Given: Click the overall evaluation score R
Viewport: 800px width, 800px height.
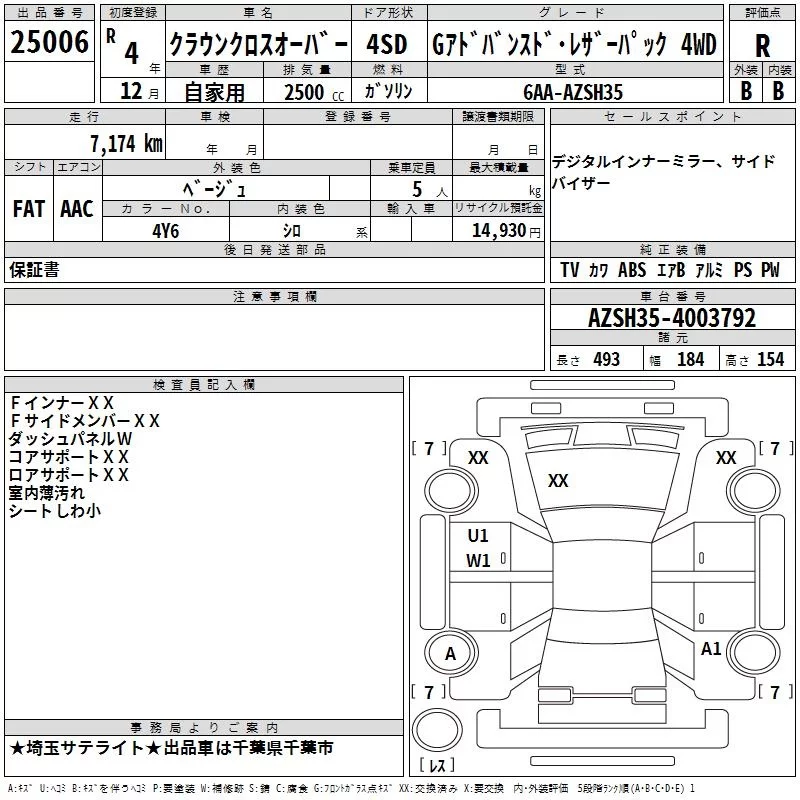Looking at the screenshot, I should pyautogui.click(x=762, y=45).
